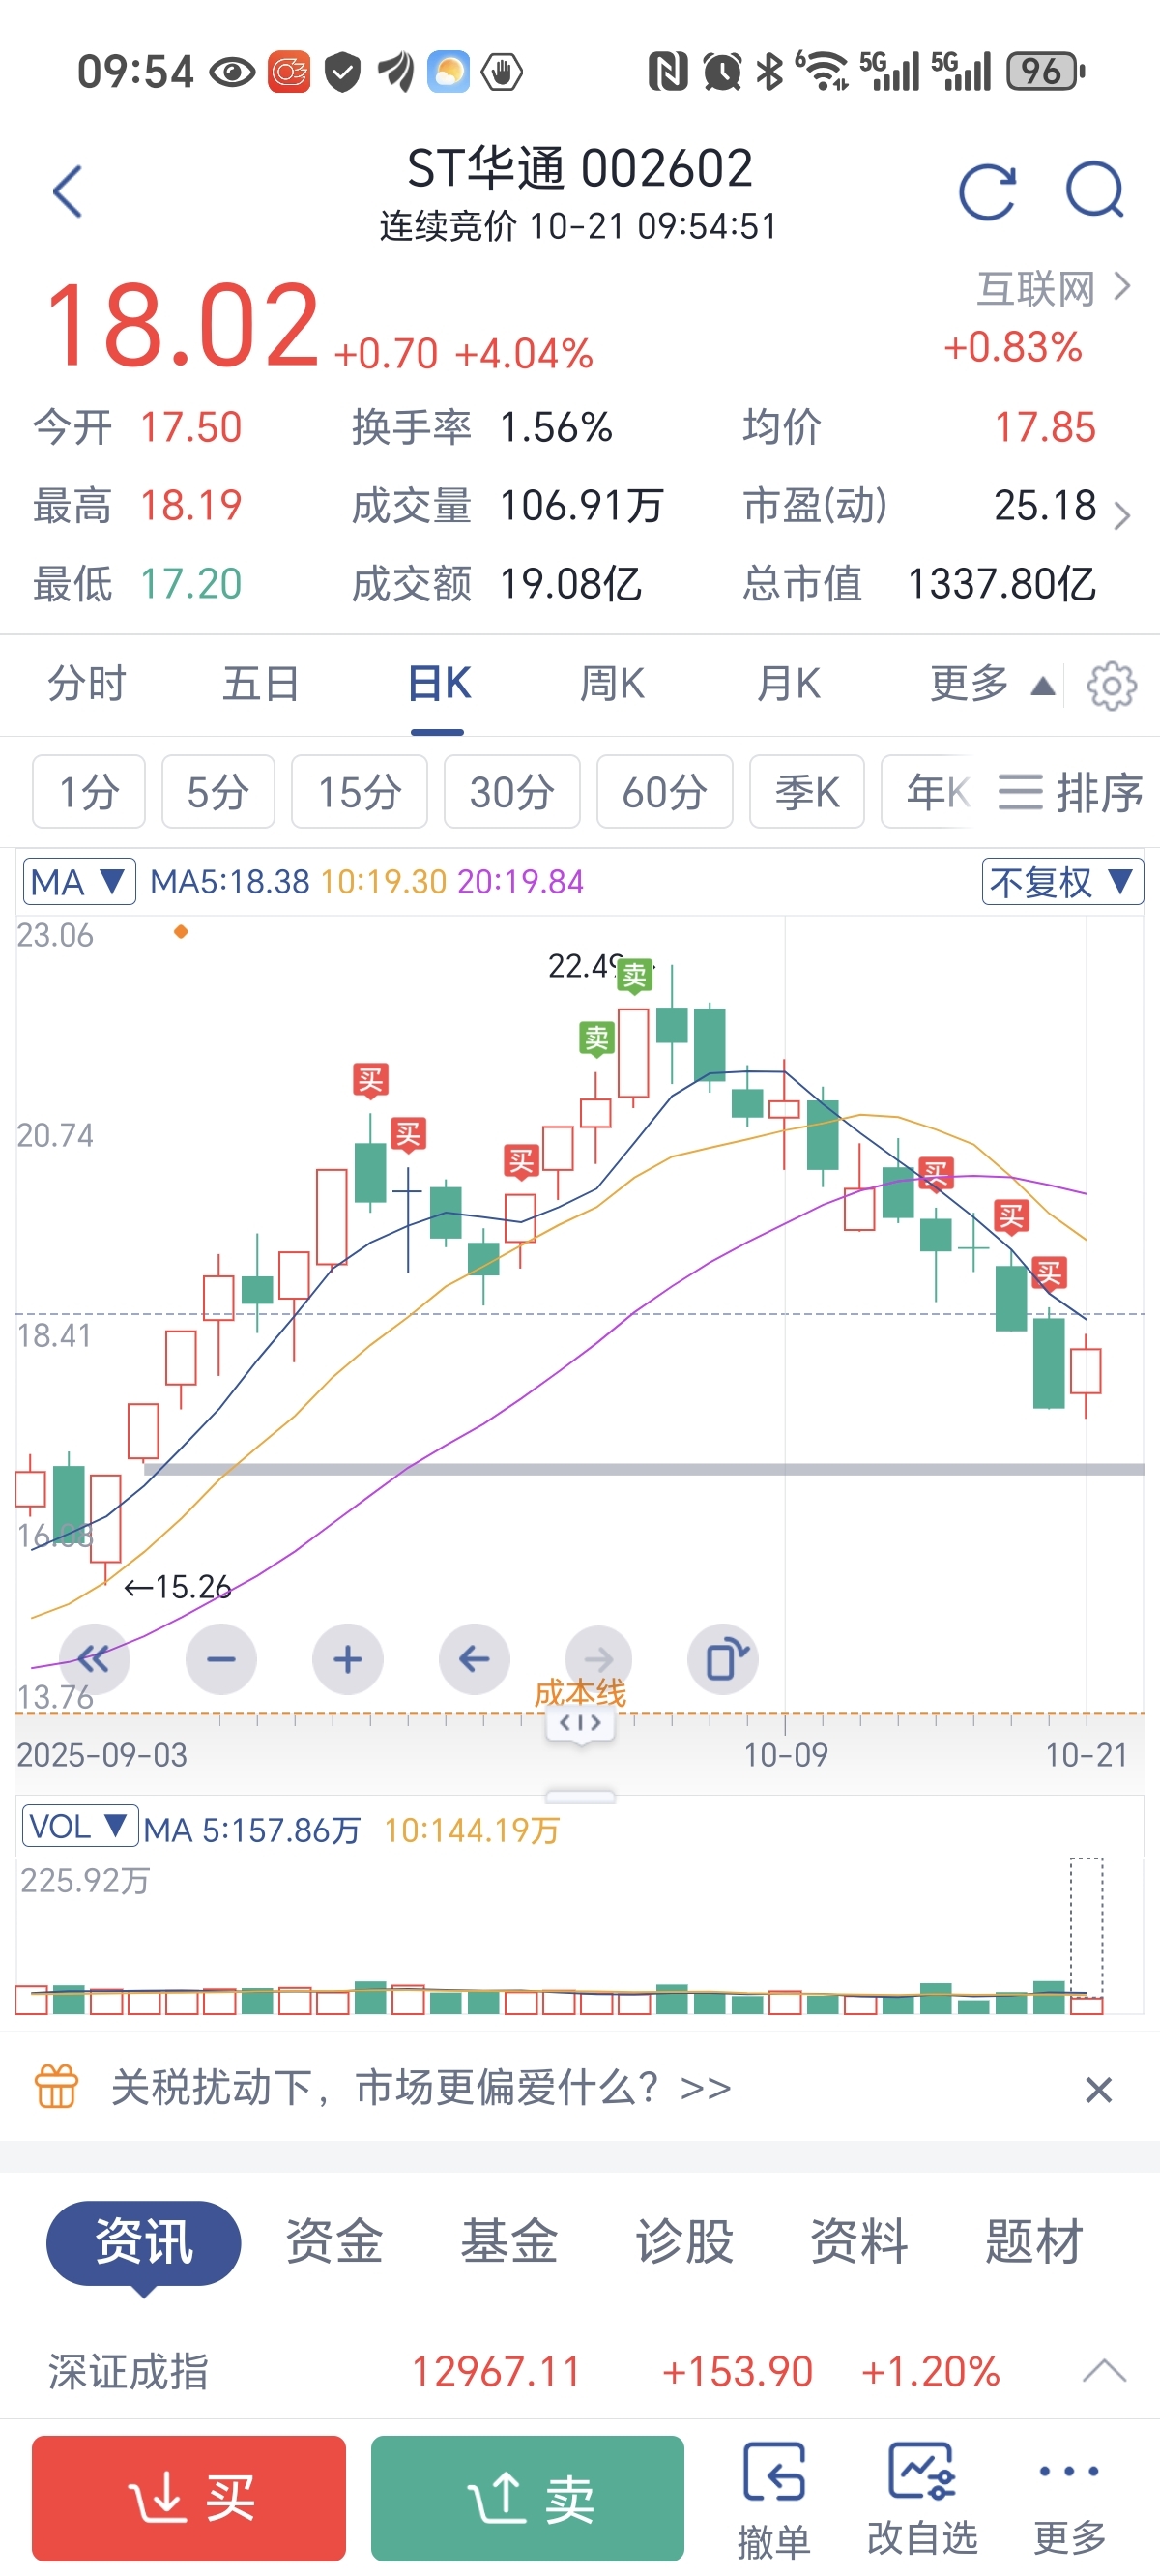Tap the back arrow icon
The width and height of the screenshot is (1160, 2576).
[x=68, y=191]
